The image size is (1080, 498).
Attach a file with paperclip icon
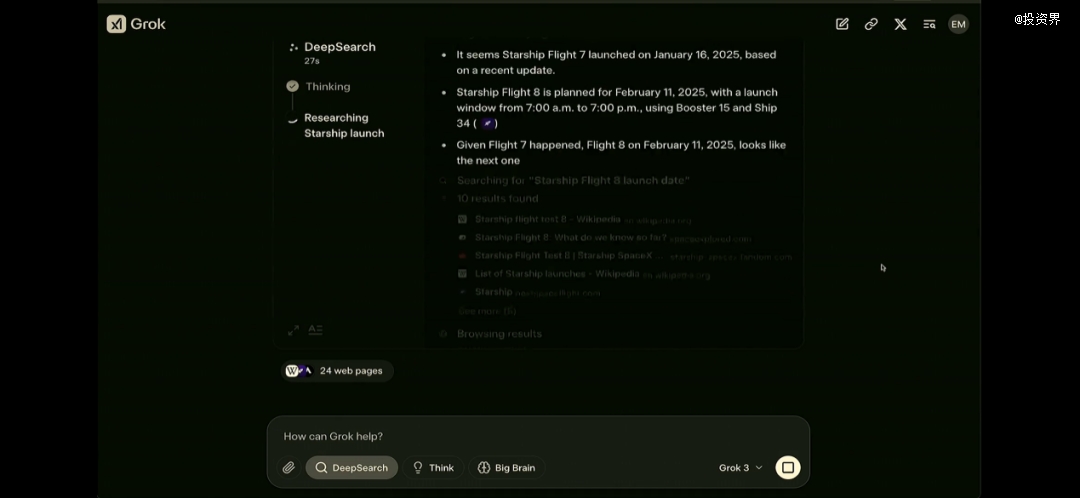[289, 468]
